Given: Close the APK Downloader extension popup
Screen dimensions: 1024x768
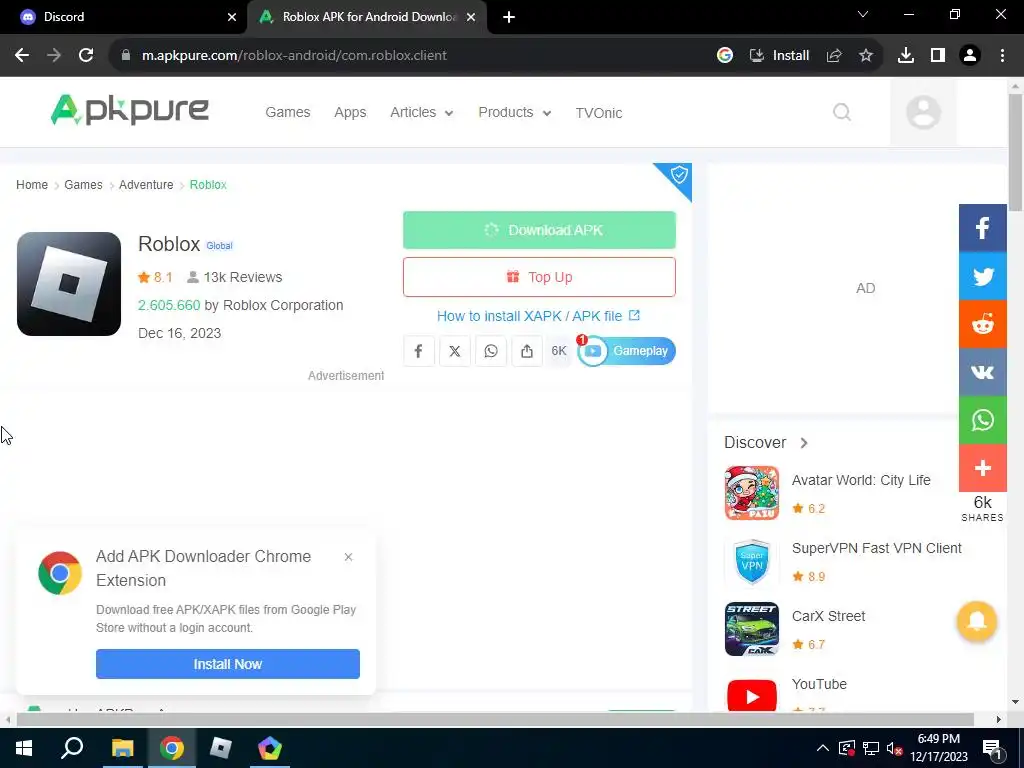Looking at the screenshot, I should click(348, 557).
